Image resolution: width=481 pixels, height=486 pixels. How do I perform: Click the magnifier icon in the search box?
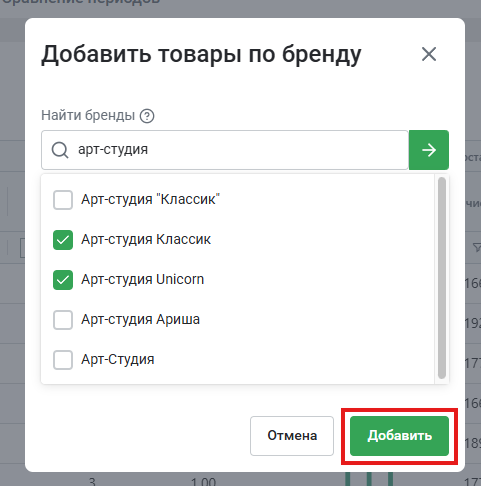pos(60,150)
